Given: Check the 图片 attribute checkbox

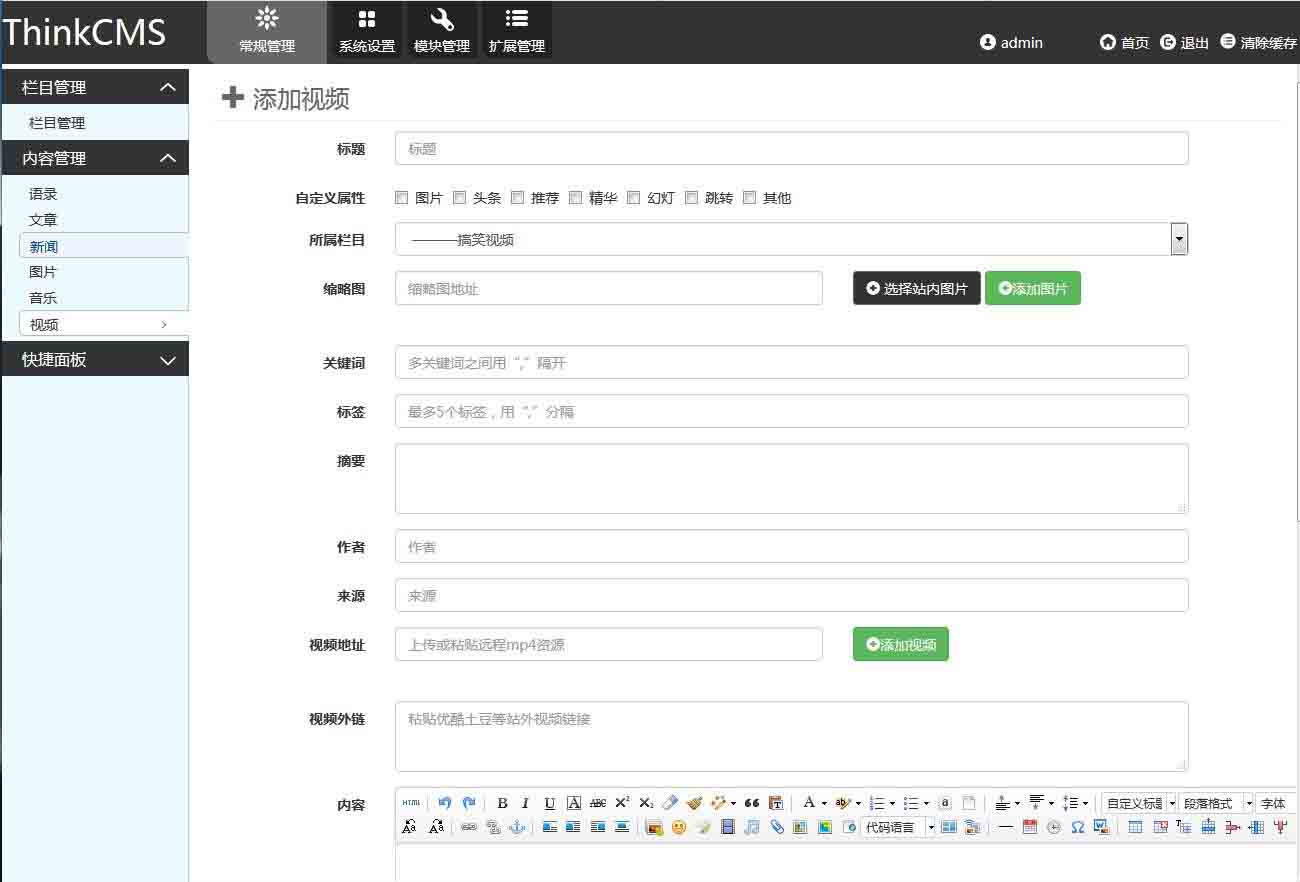Looking at the screenshot, I should tap(401, 198).
